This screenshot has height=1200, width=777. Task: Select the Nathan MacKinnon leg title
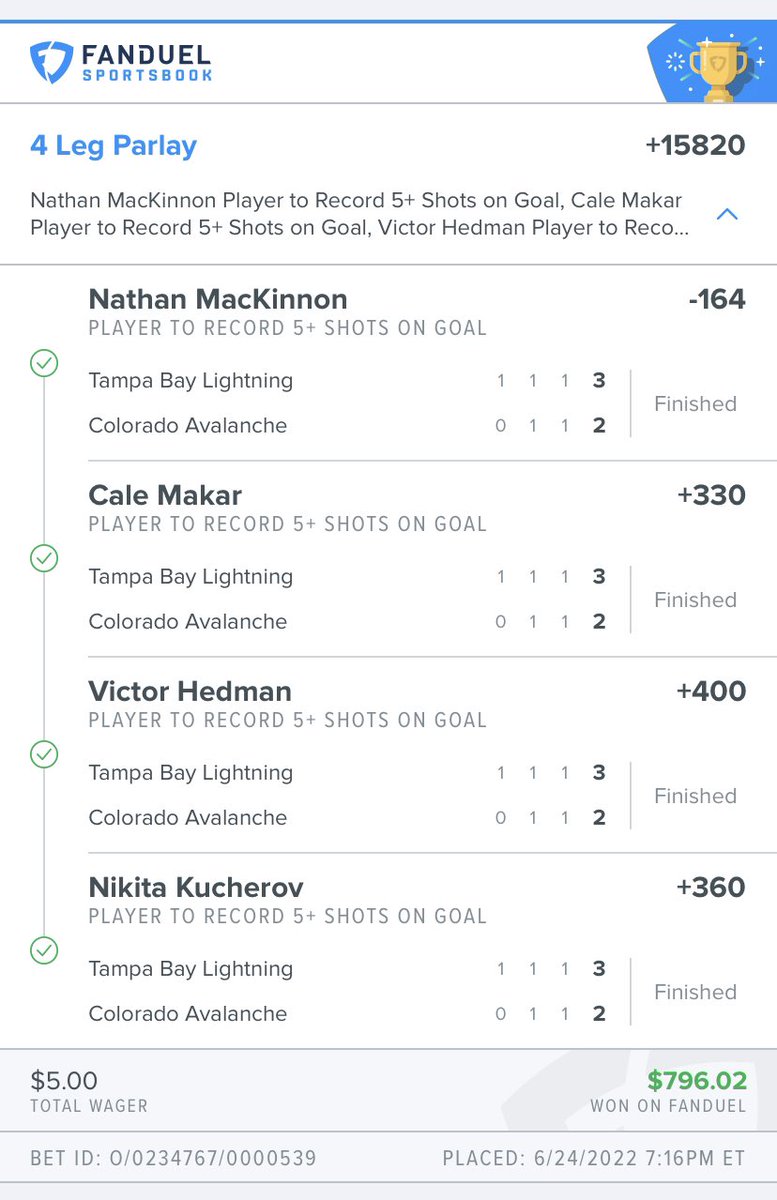point(218,299)
